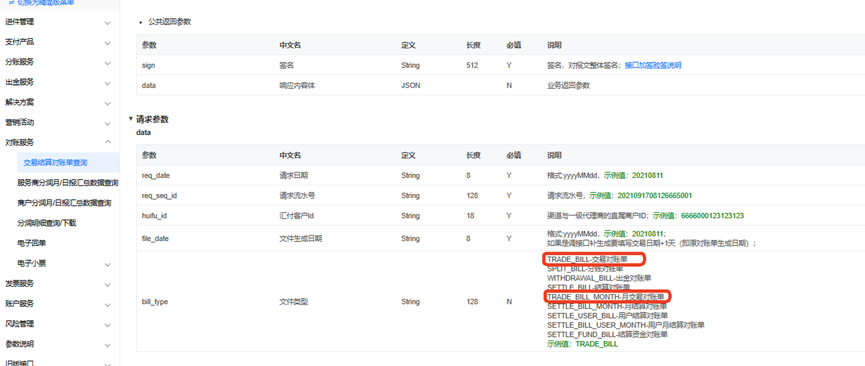Click the bill_type parameter cell
This screenshot has height=366, width=865.
click(155, 302)
